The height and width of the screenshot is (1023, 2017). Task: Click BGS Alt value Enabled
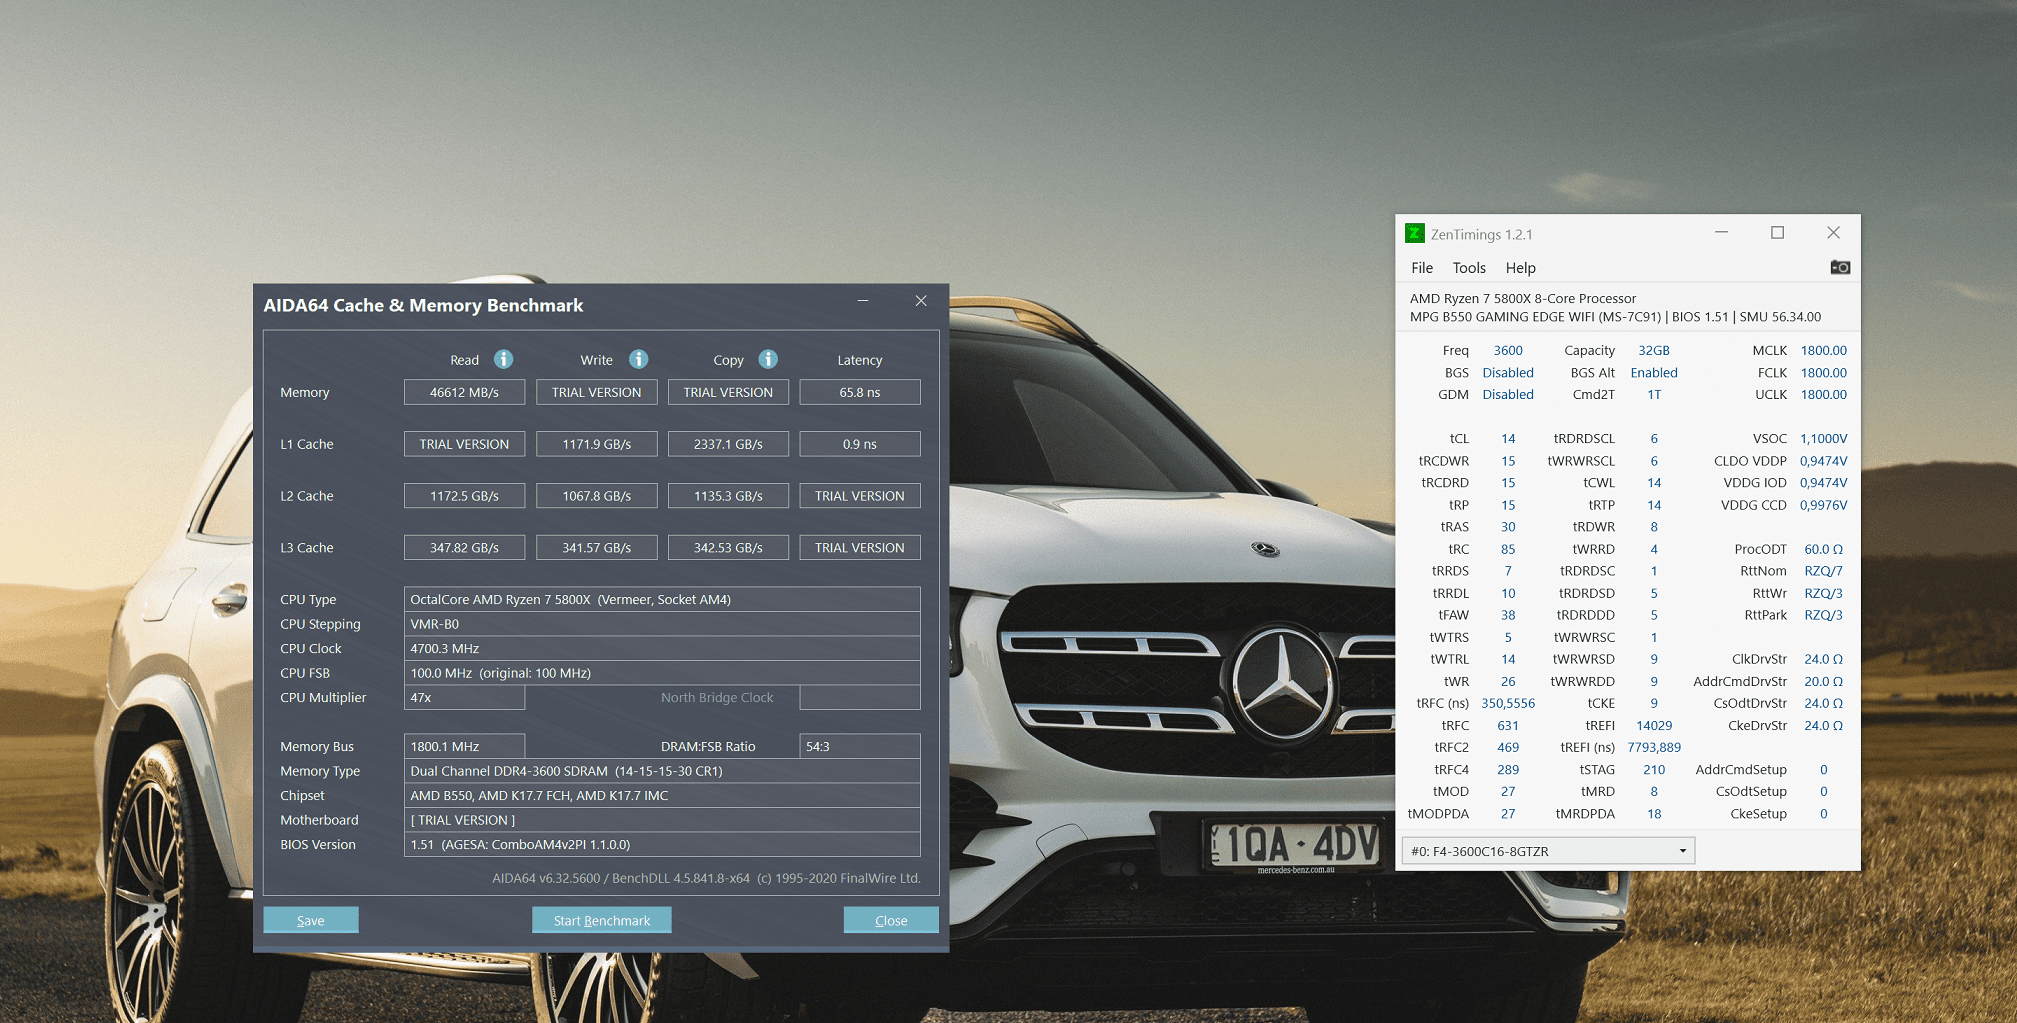pyautogui.click(x=1654, y=372)
